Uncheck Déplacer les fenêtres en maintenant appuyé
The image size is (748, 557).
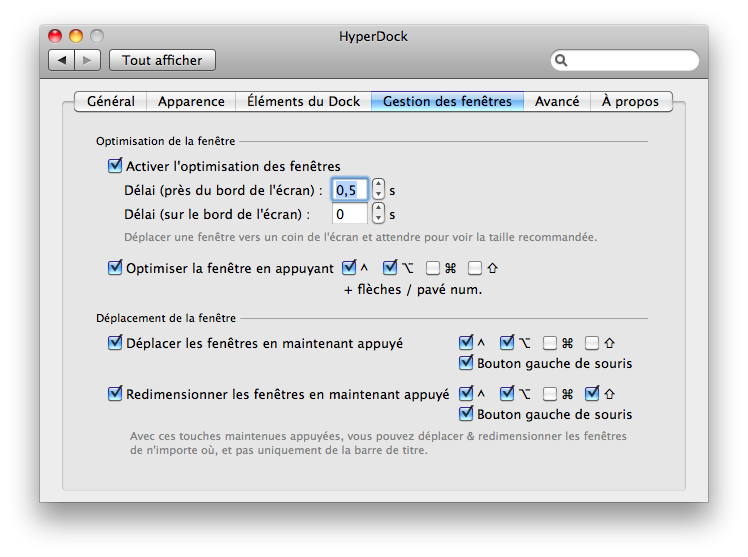[114, 343]
